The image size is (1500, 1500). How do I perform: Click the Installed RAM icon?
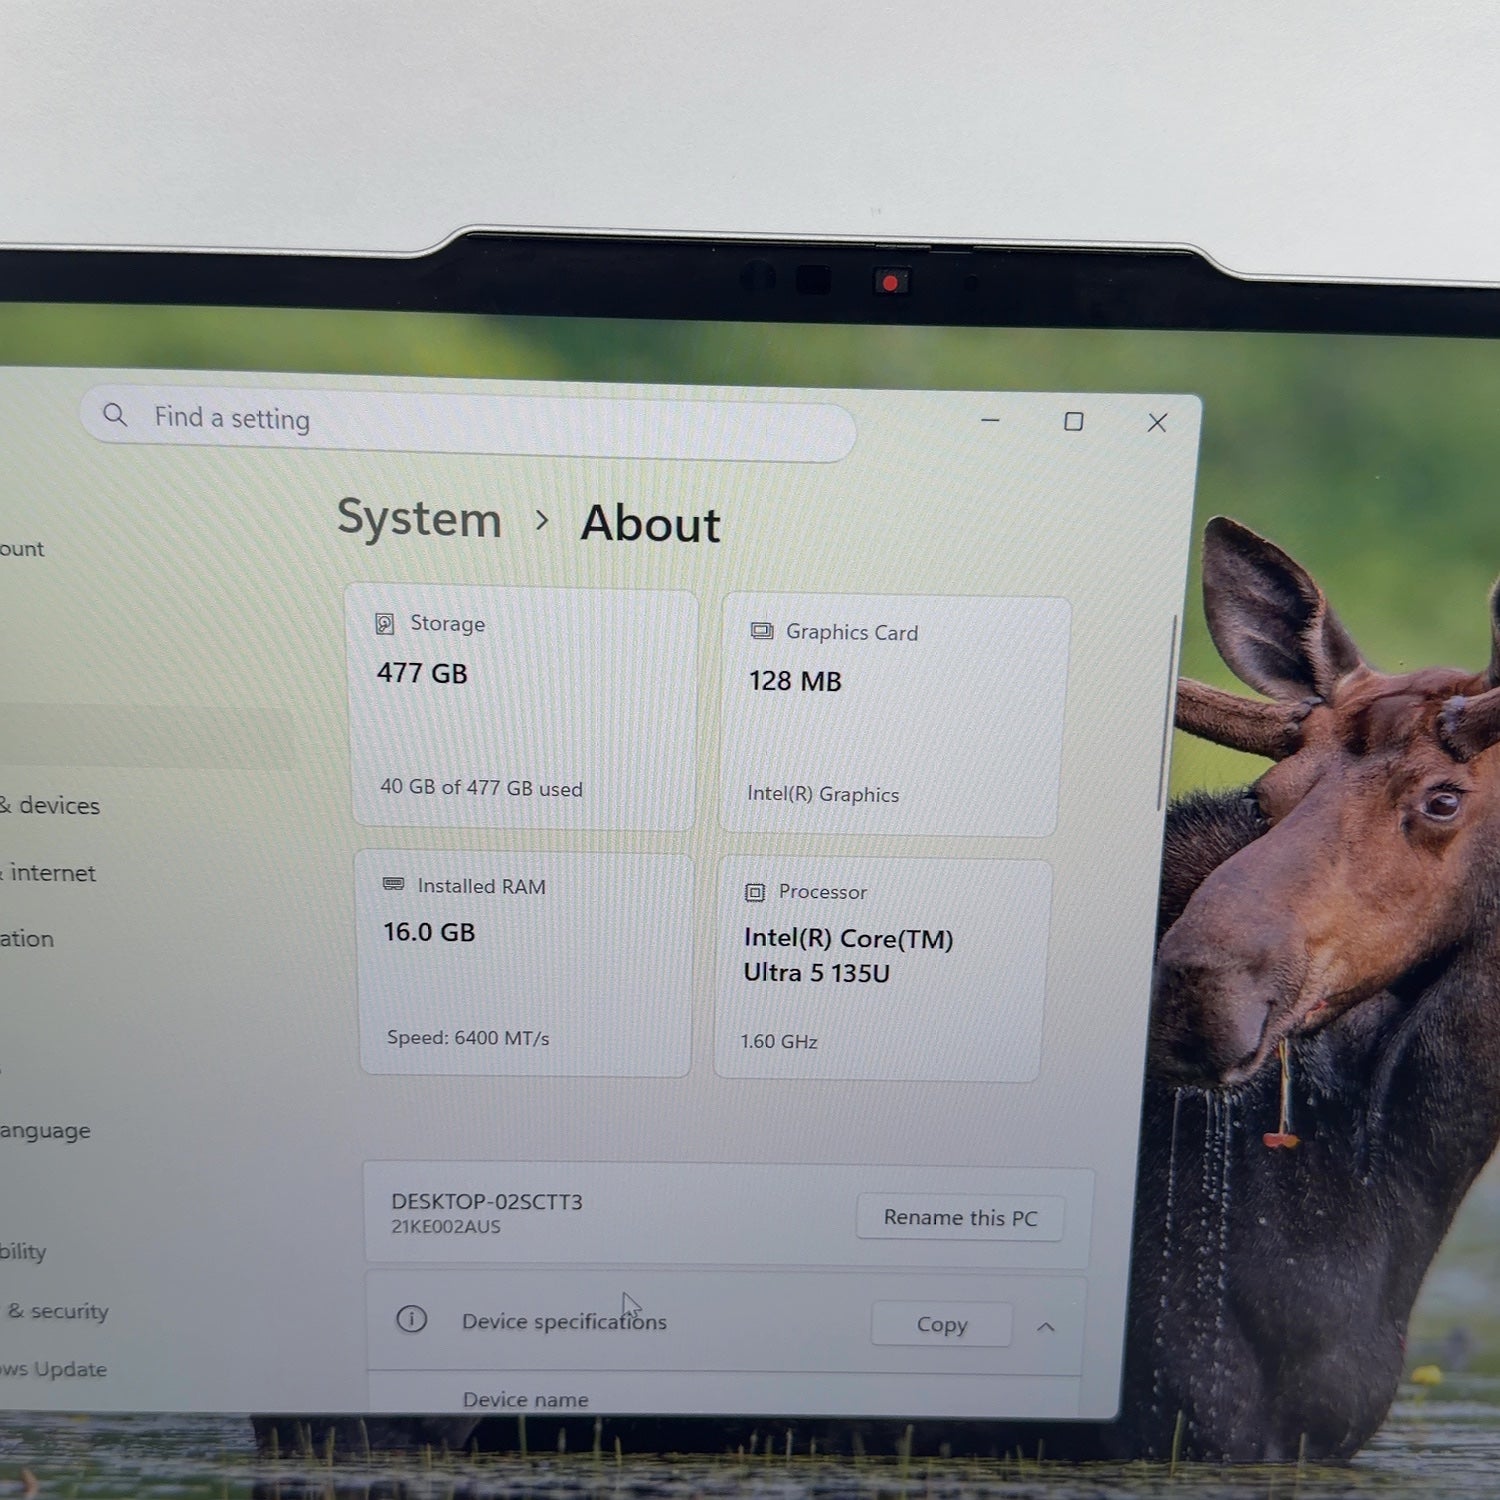(394, 884)
